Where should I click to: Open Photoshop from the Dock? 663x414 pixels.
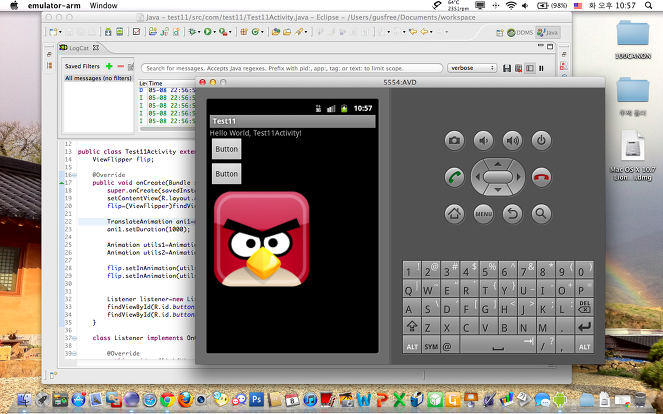pos(256,399)
